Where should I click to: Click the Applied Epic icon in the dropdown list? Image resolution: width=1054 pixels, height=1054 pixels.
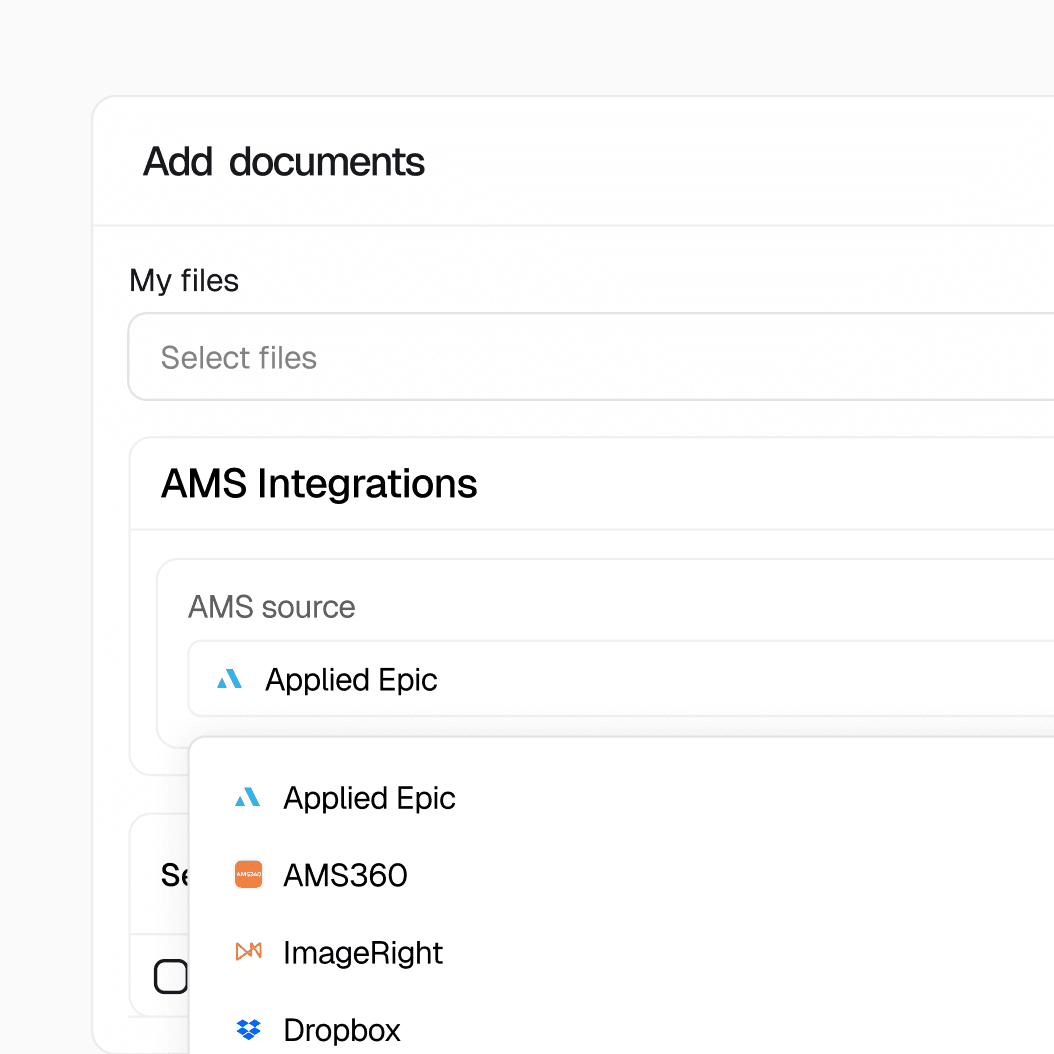point(247,798)
